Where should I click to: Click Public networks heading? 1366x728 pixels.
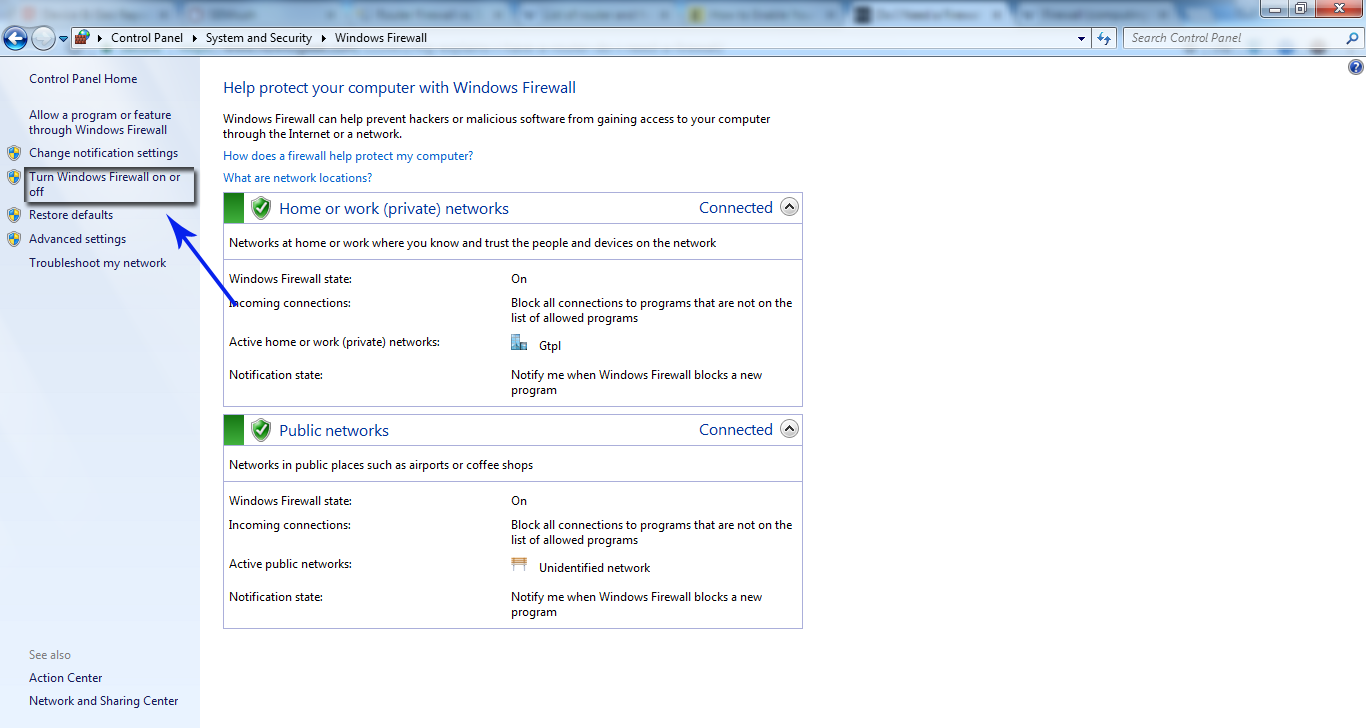[x=334, y=431]
